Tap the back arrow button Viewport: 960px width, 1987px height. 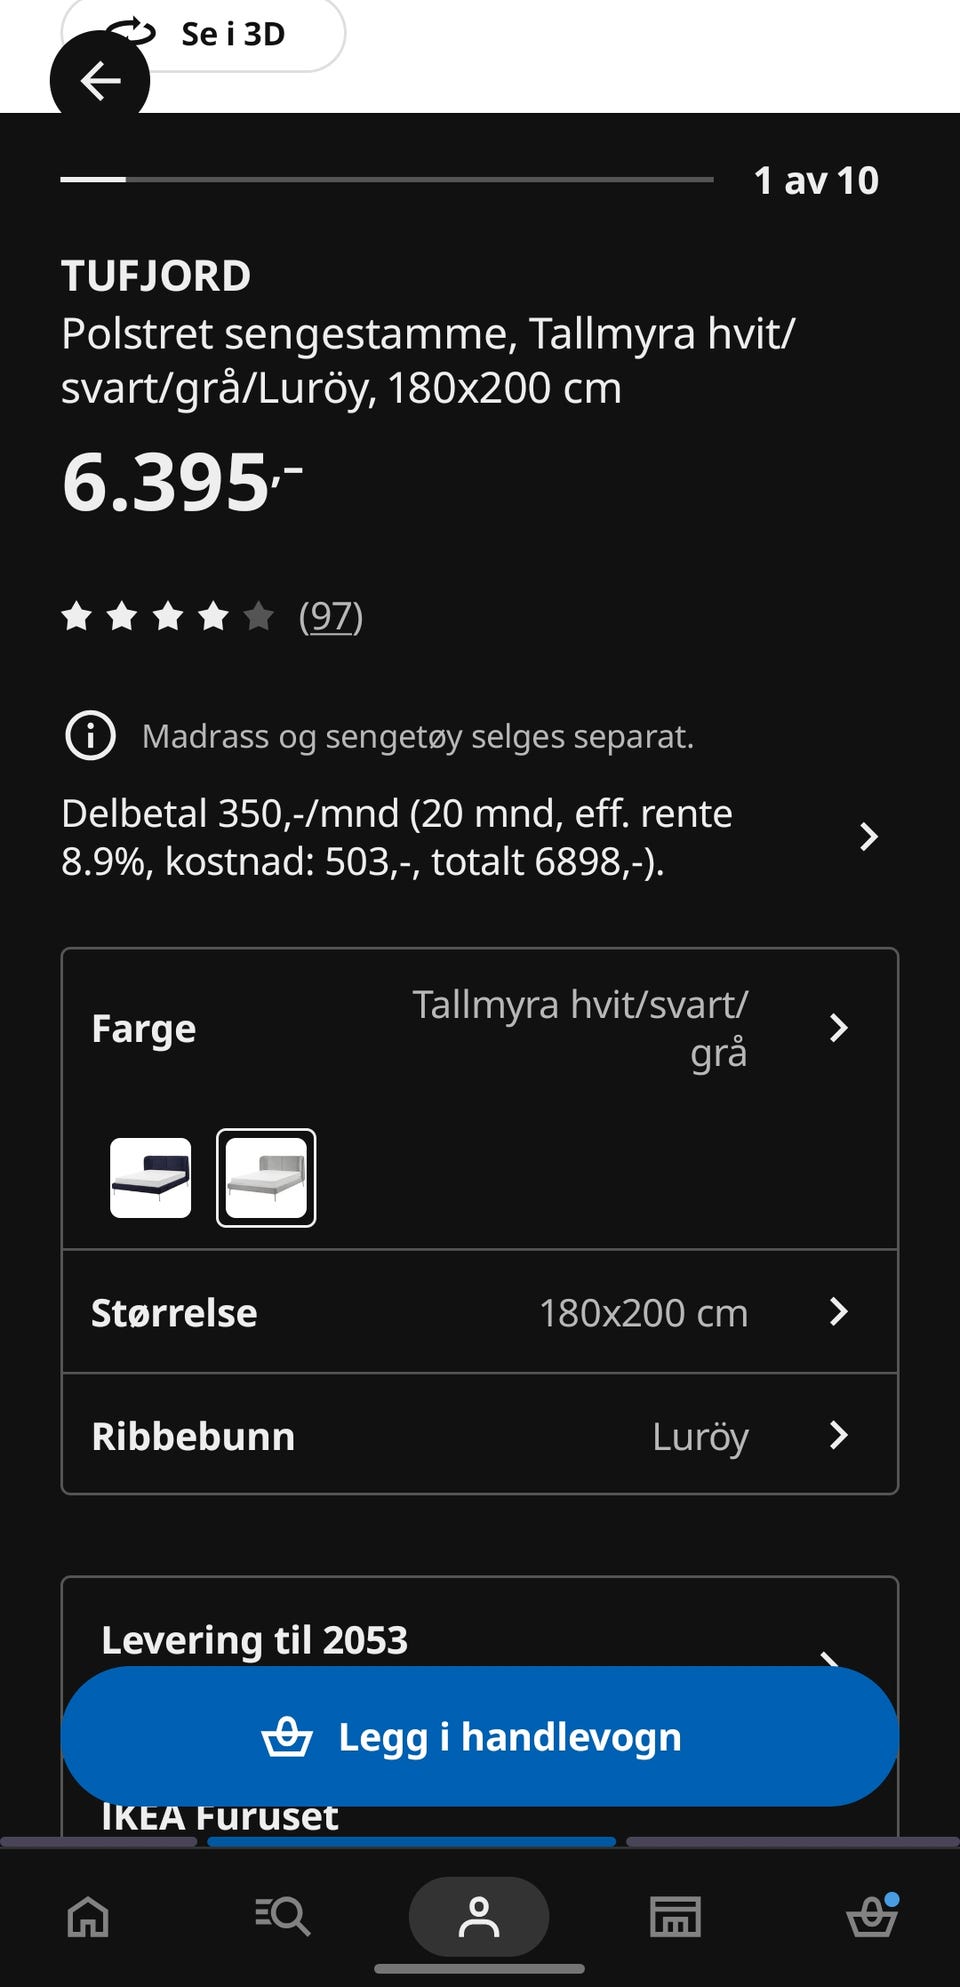(x=100, y=81)
